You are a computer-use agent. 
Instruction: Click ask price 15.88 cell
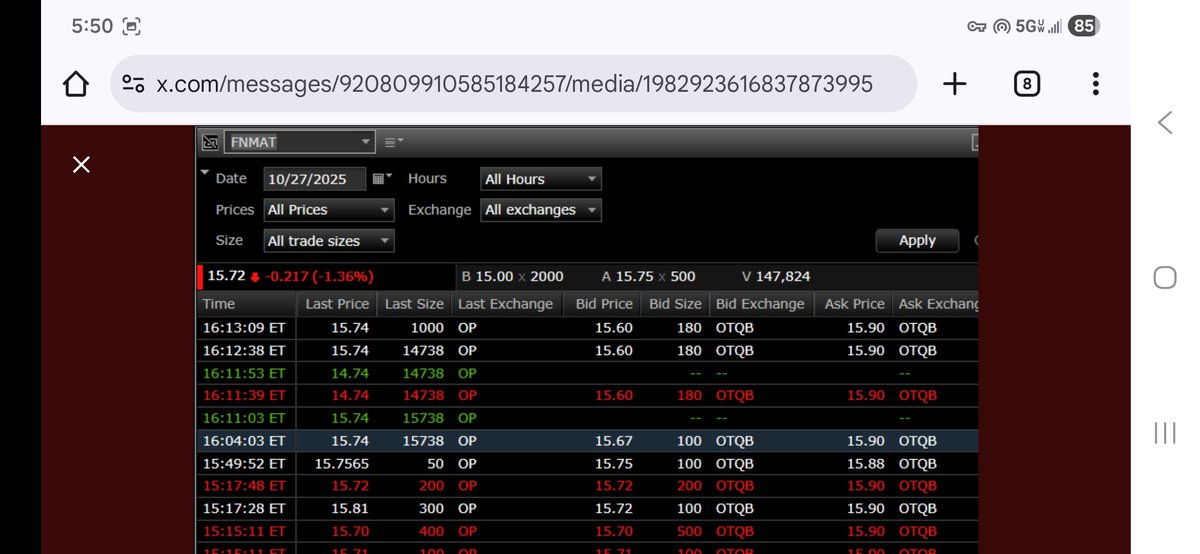click(x=865, y=463)
